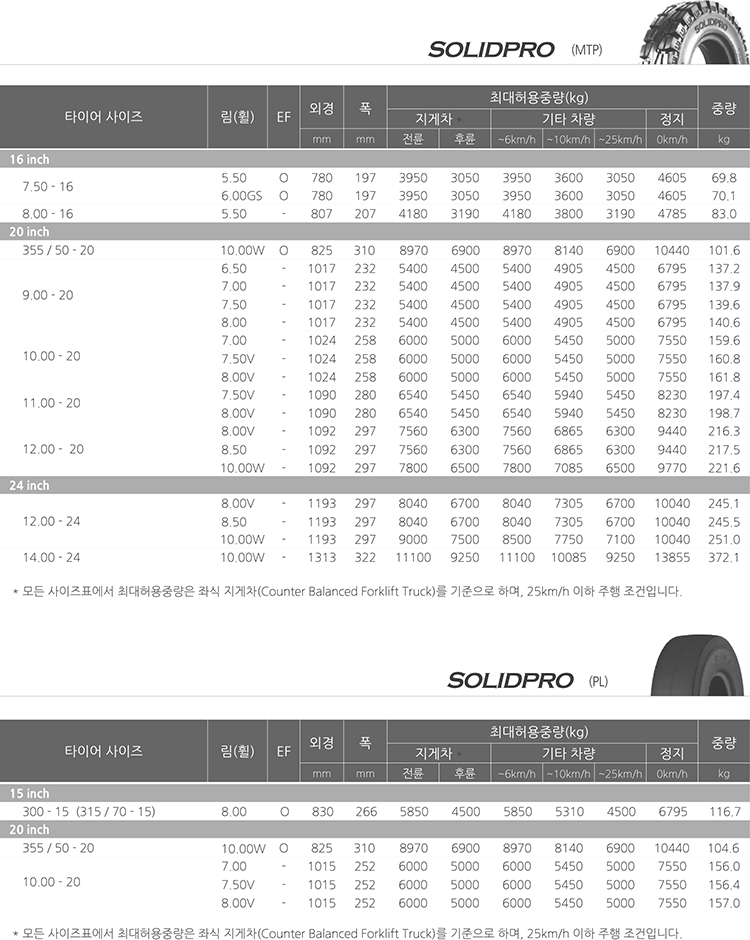Viewport: 750px width, 940px height.
Task: Click the '8.00 - 16' tire size
Action: click(48, 213)
